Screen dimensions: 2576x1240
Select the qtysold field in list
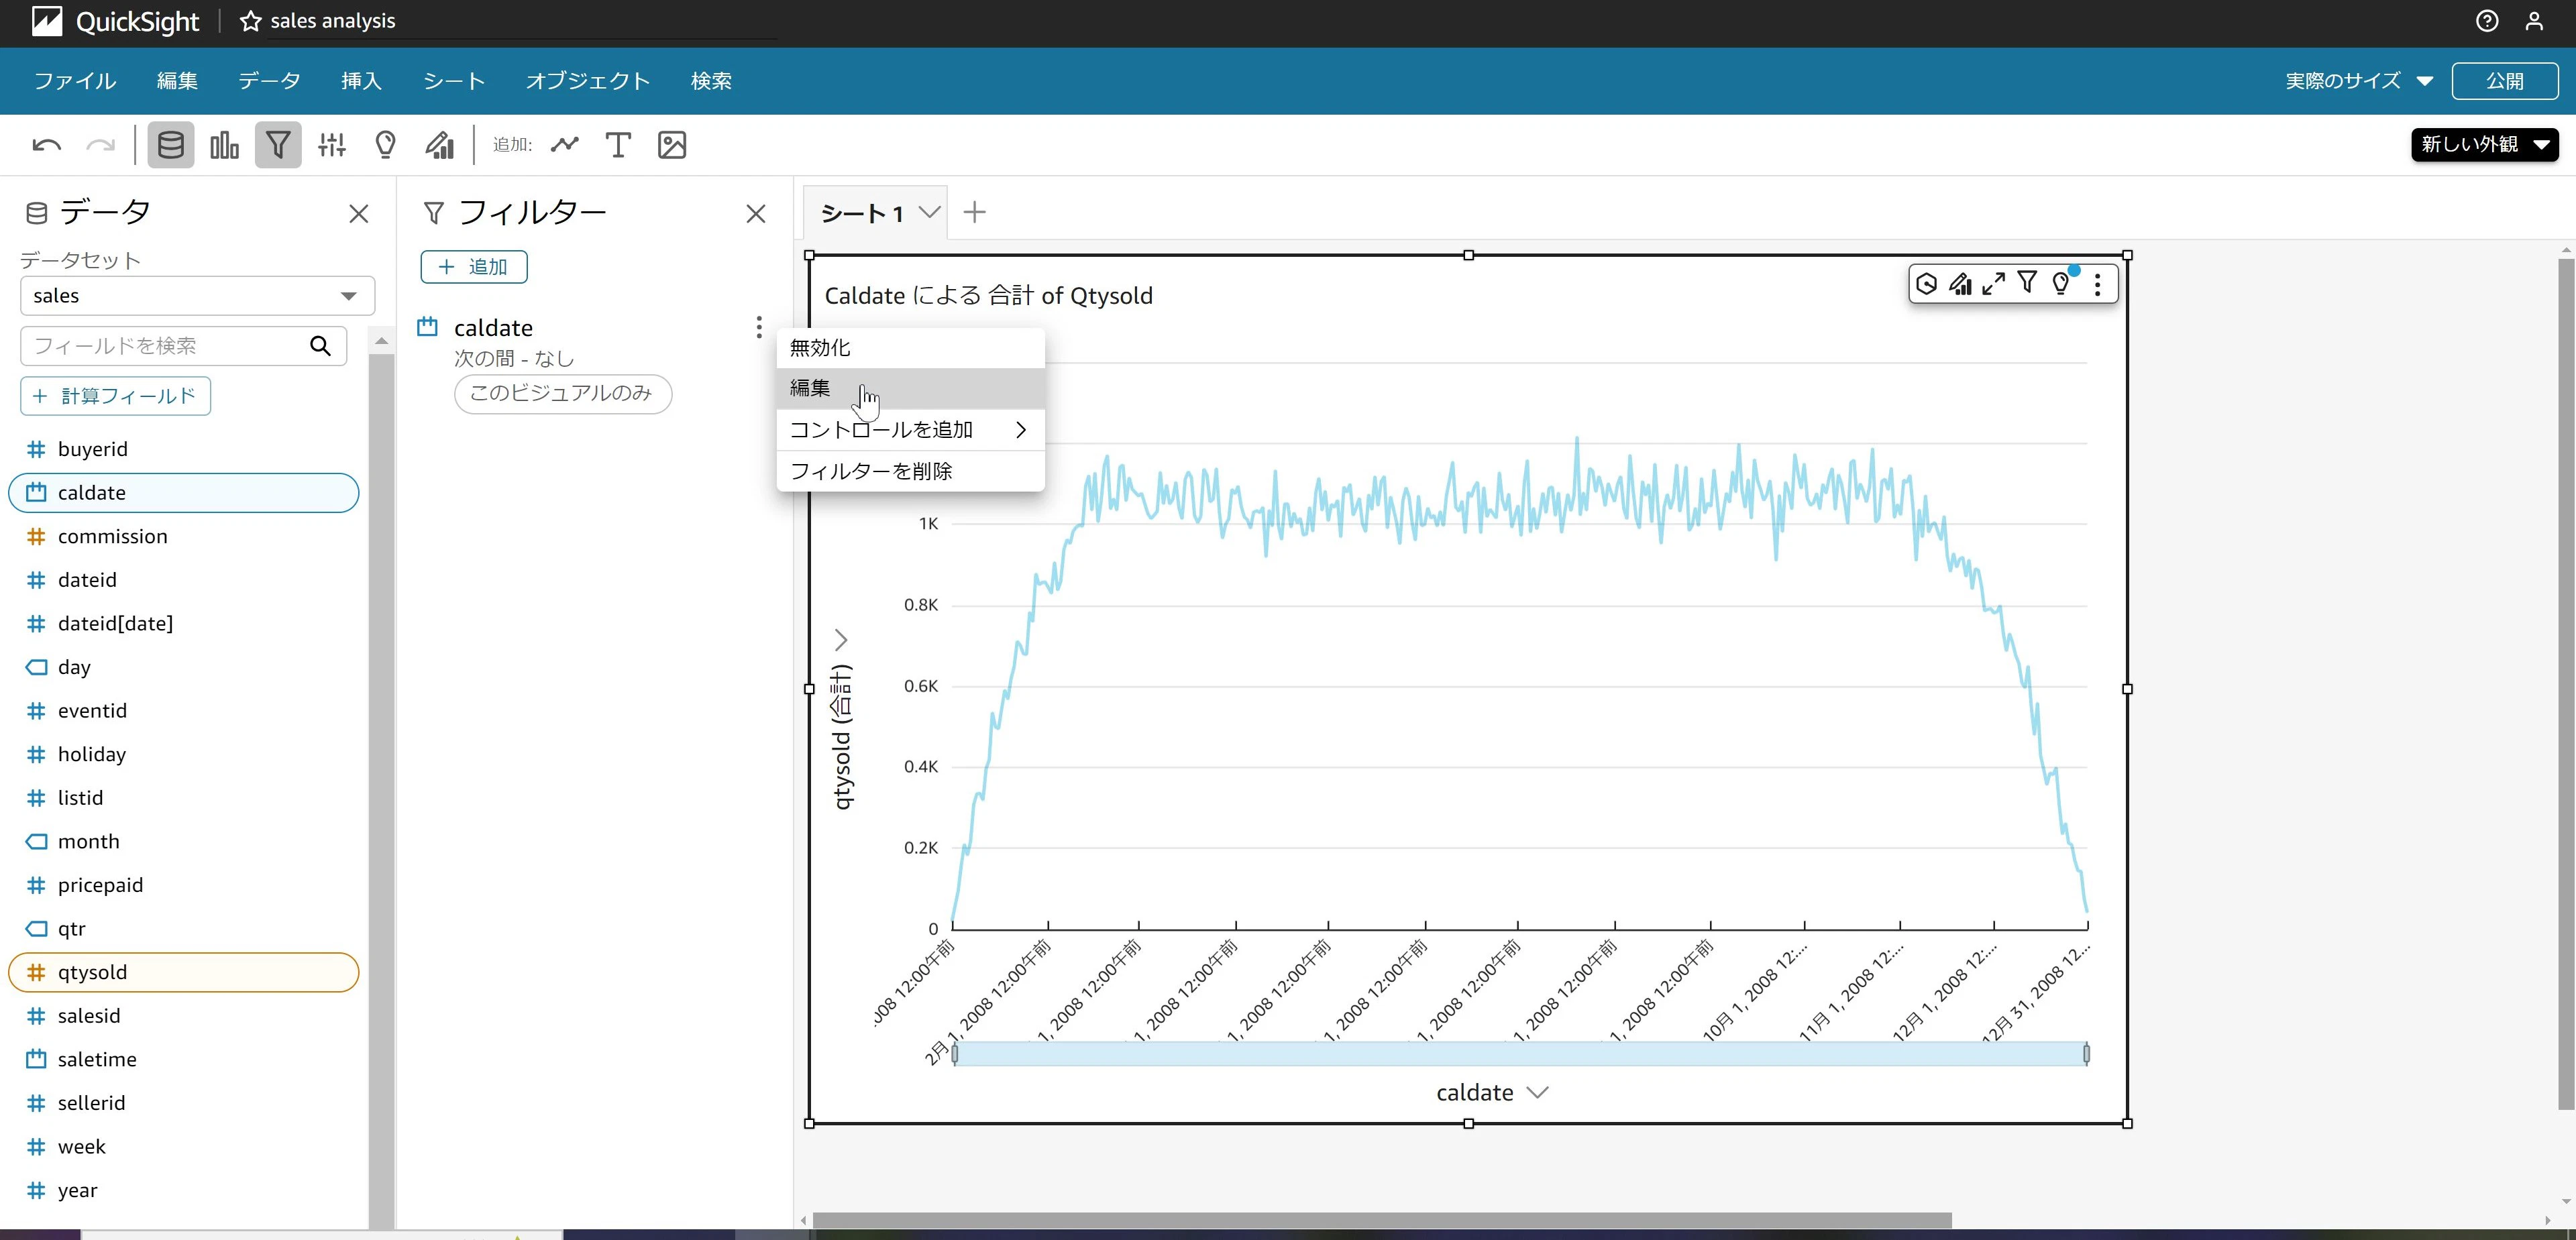pyautogui.click(x=184, y=972)
